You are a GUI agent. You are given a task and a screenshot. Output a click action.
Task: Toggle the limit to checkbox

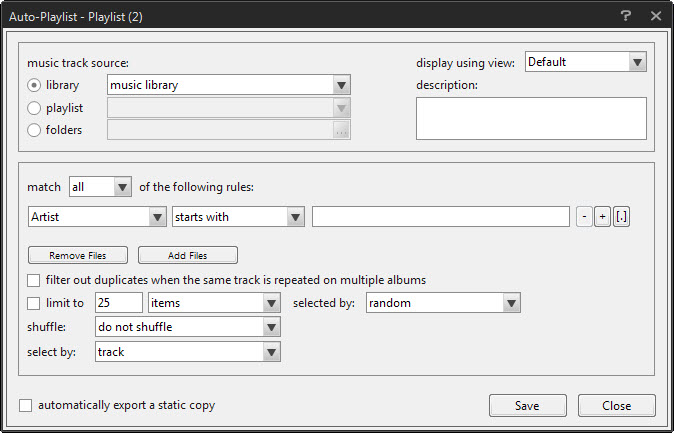click(x=34, y=303)
